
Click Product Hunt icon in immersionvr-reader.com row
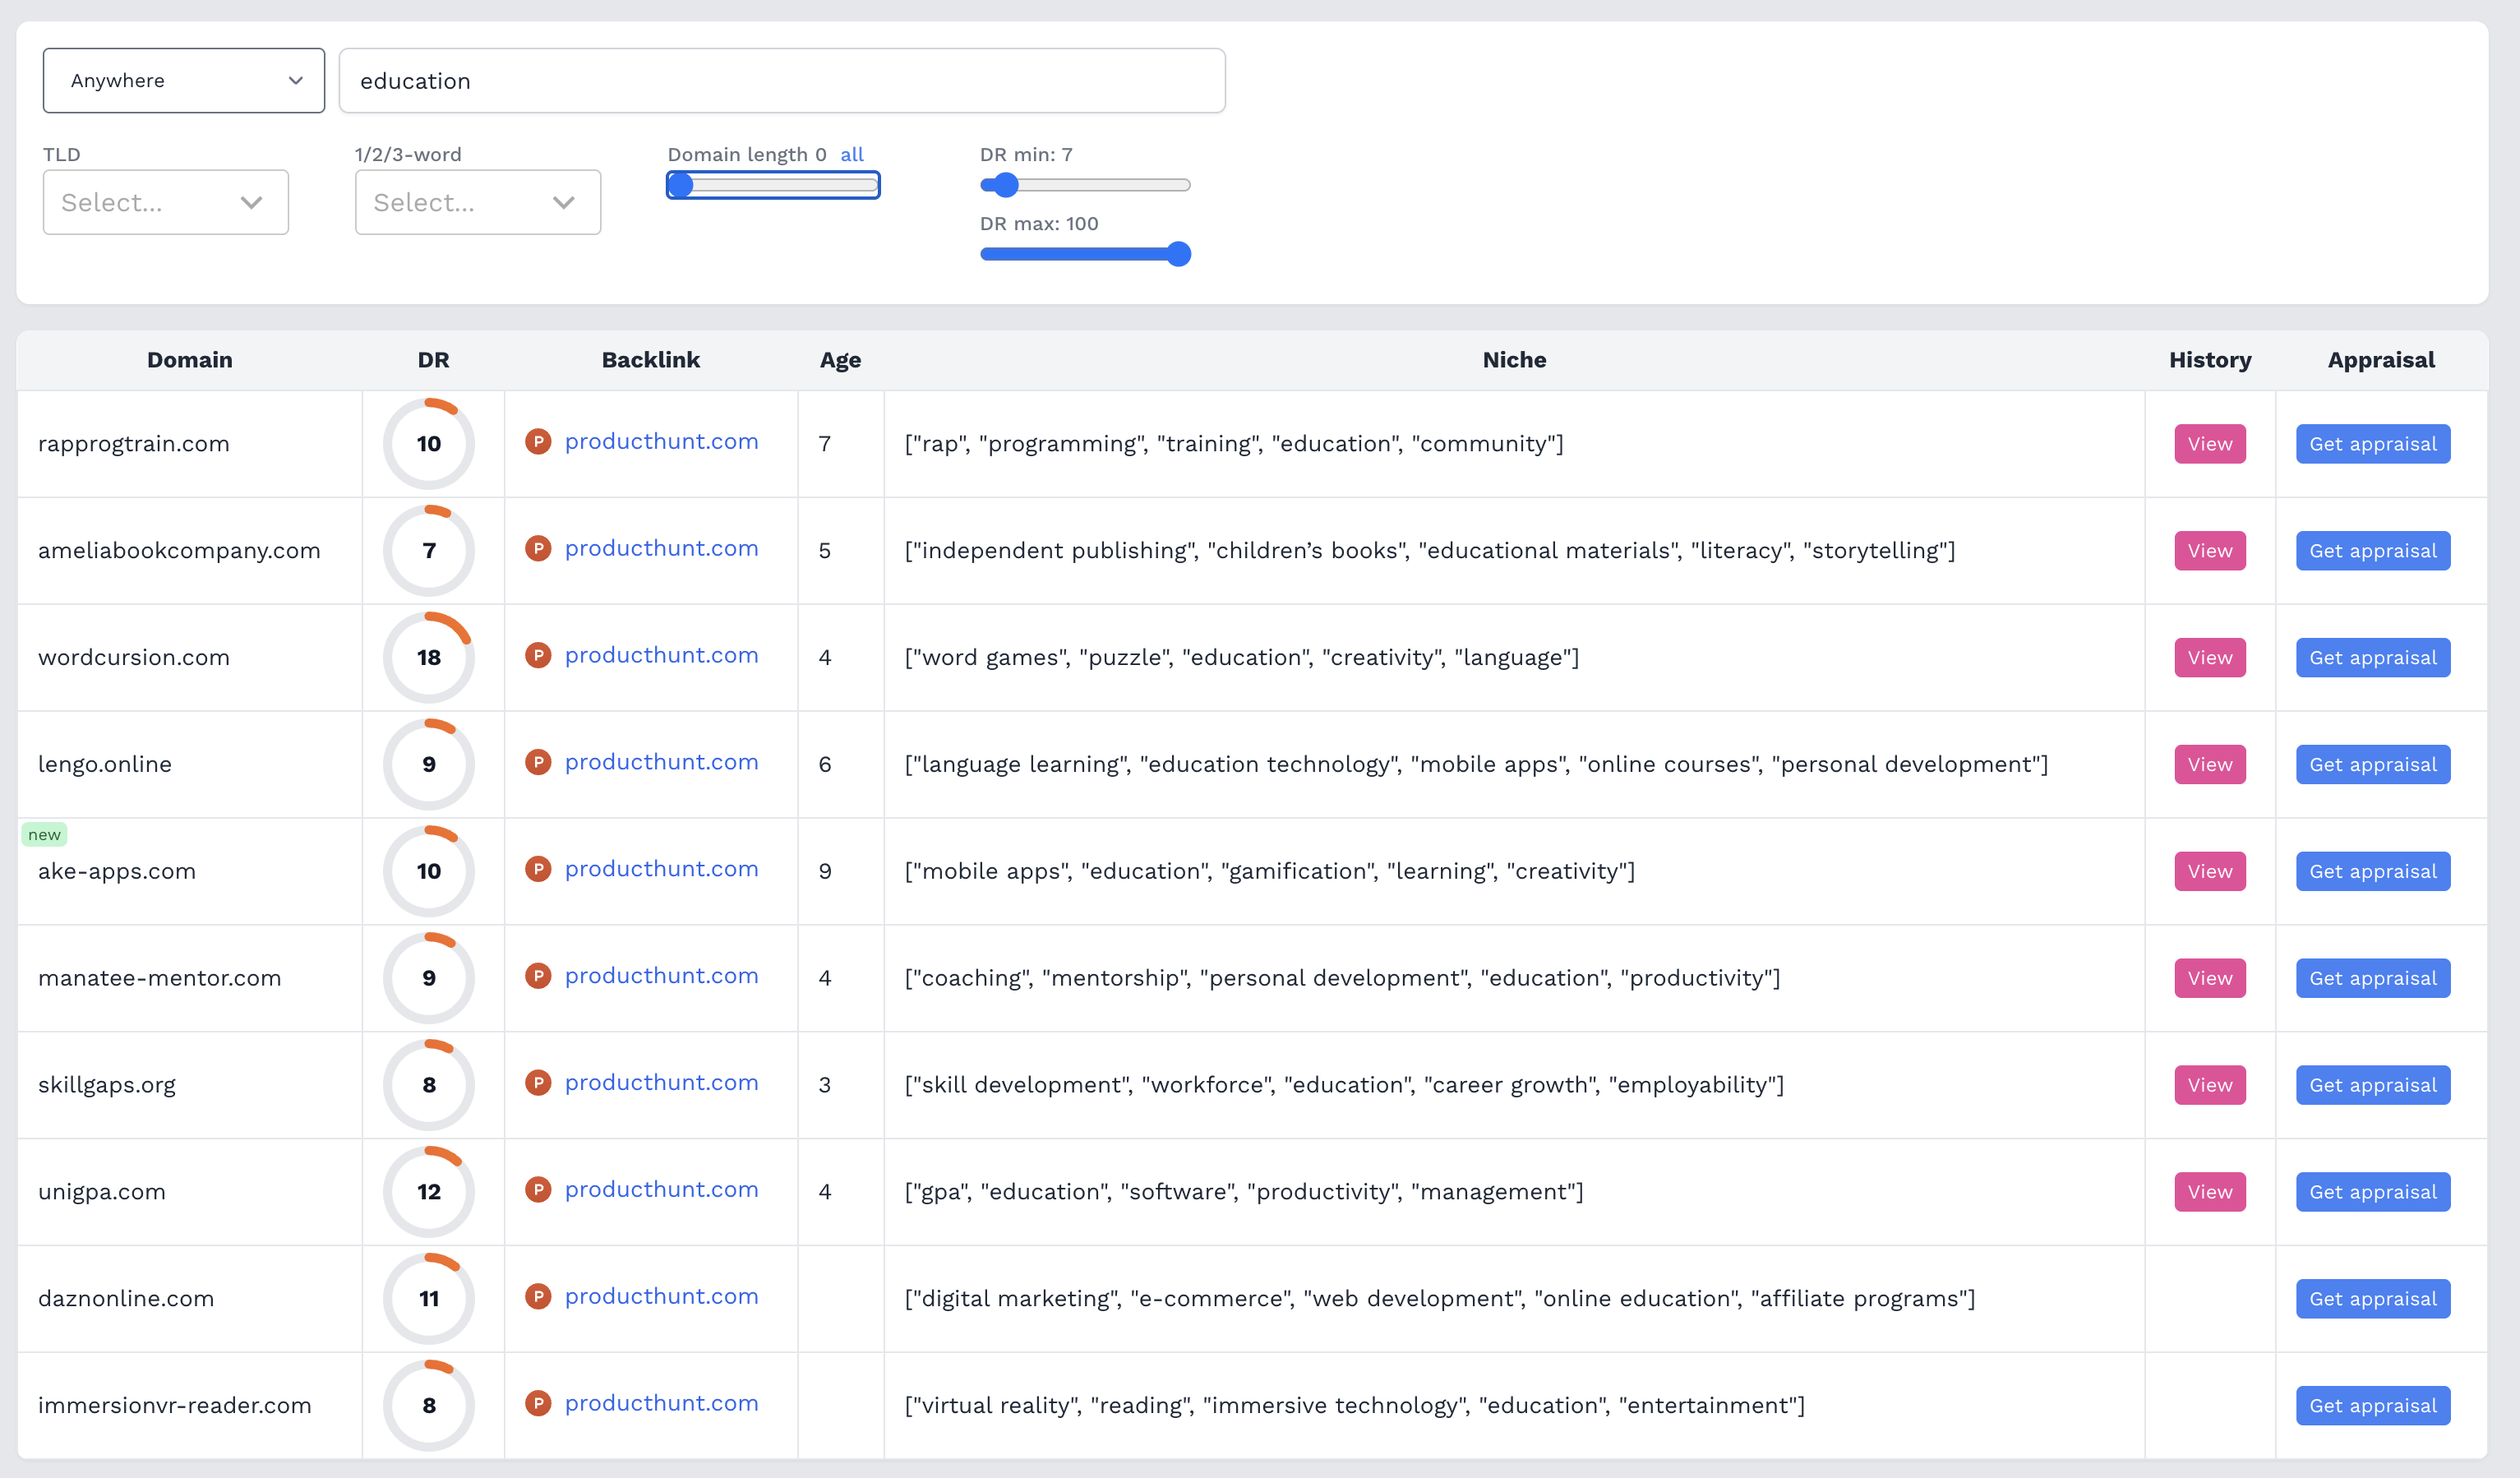[x=538, y=1403]
